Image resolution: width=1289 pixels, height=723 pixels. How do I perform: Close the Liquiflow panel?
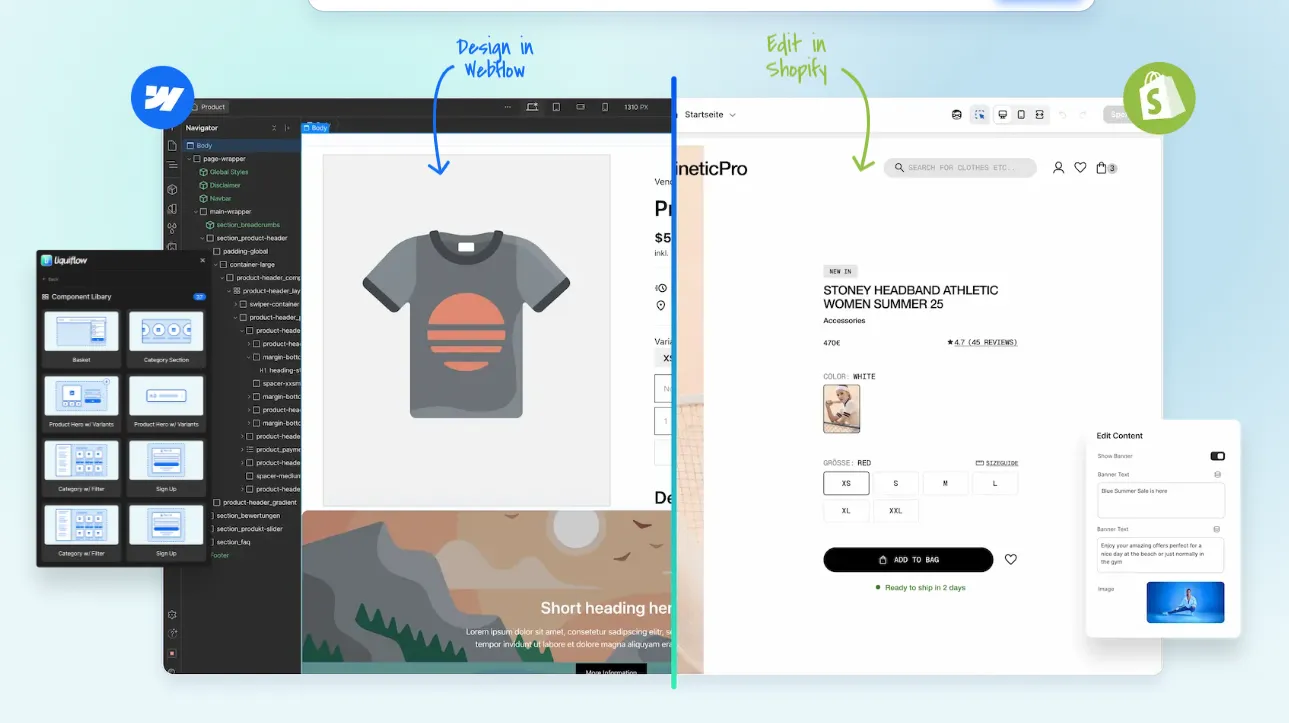202,260
